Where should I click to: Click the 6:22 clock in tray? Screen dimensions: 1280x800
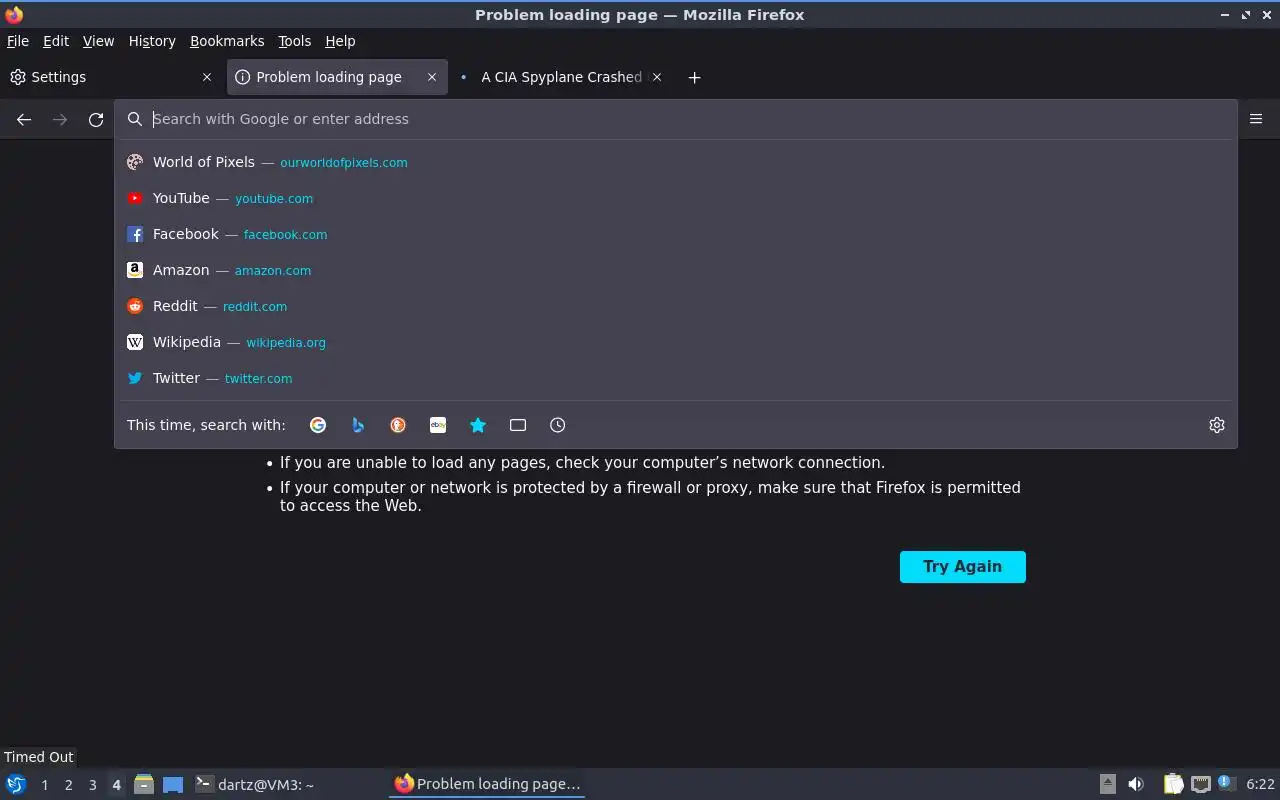point(1260,784)
